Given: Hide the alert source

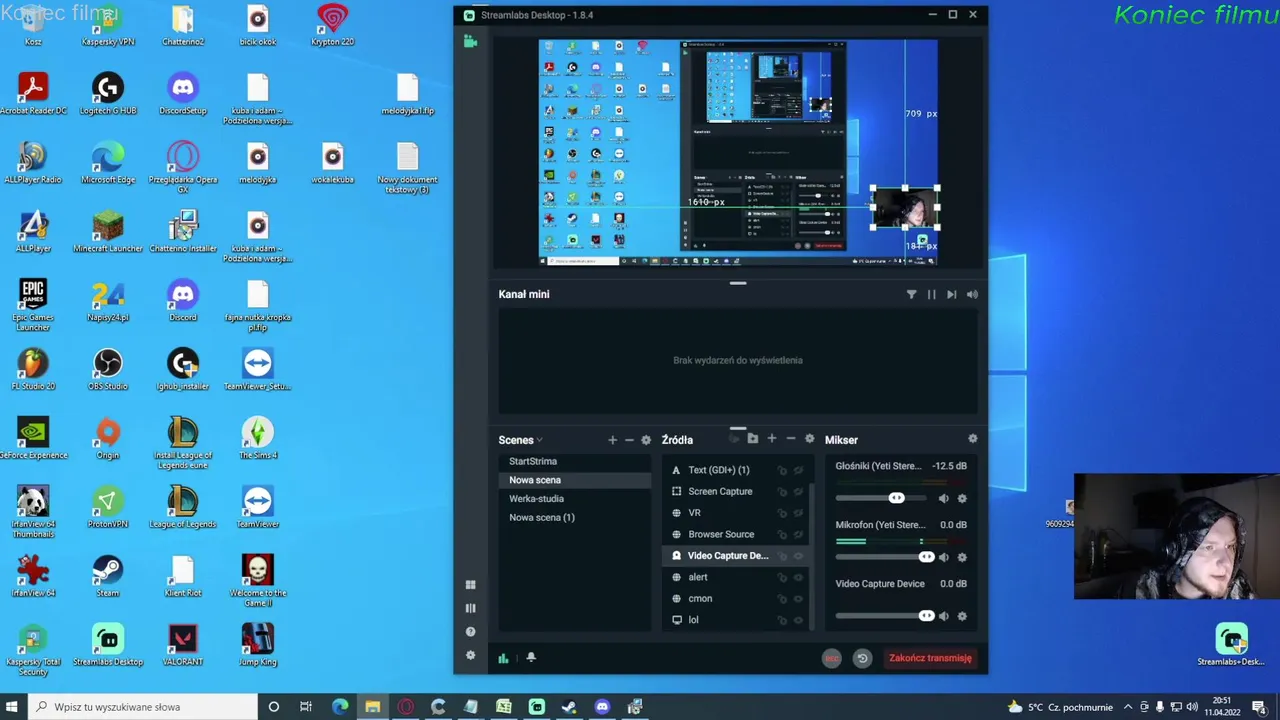Looking at the screenshot, I should coord(798,577).
